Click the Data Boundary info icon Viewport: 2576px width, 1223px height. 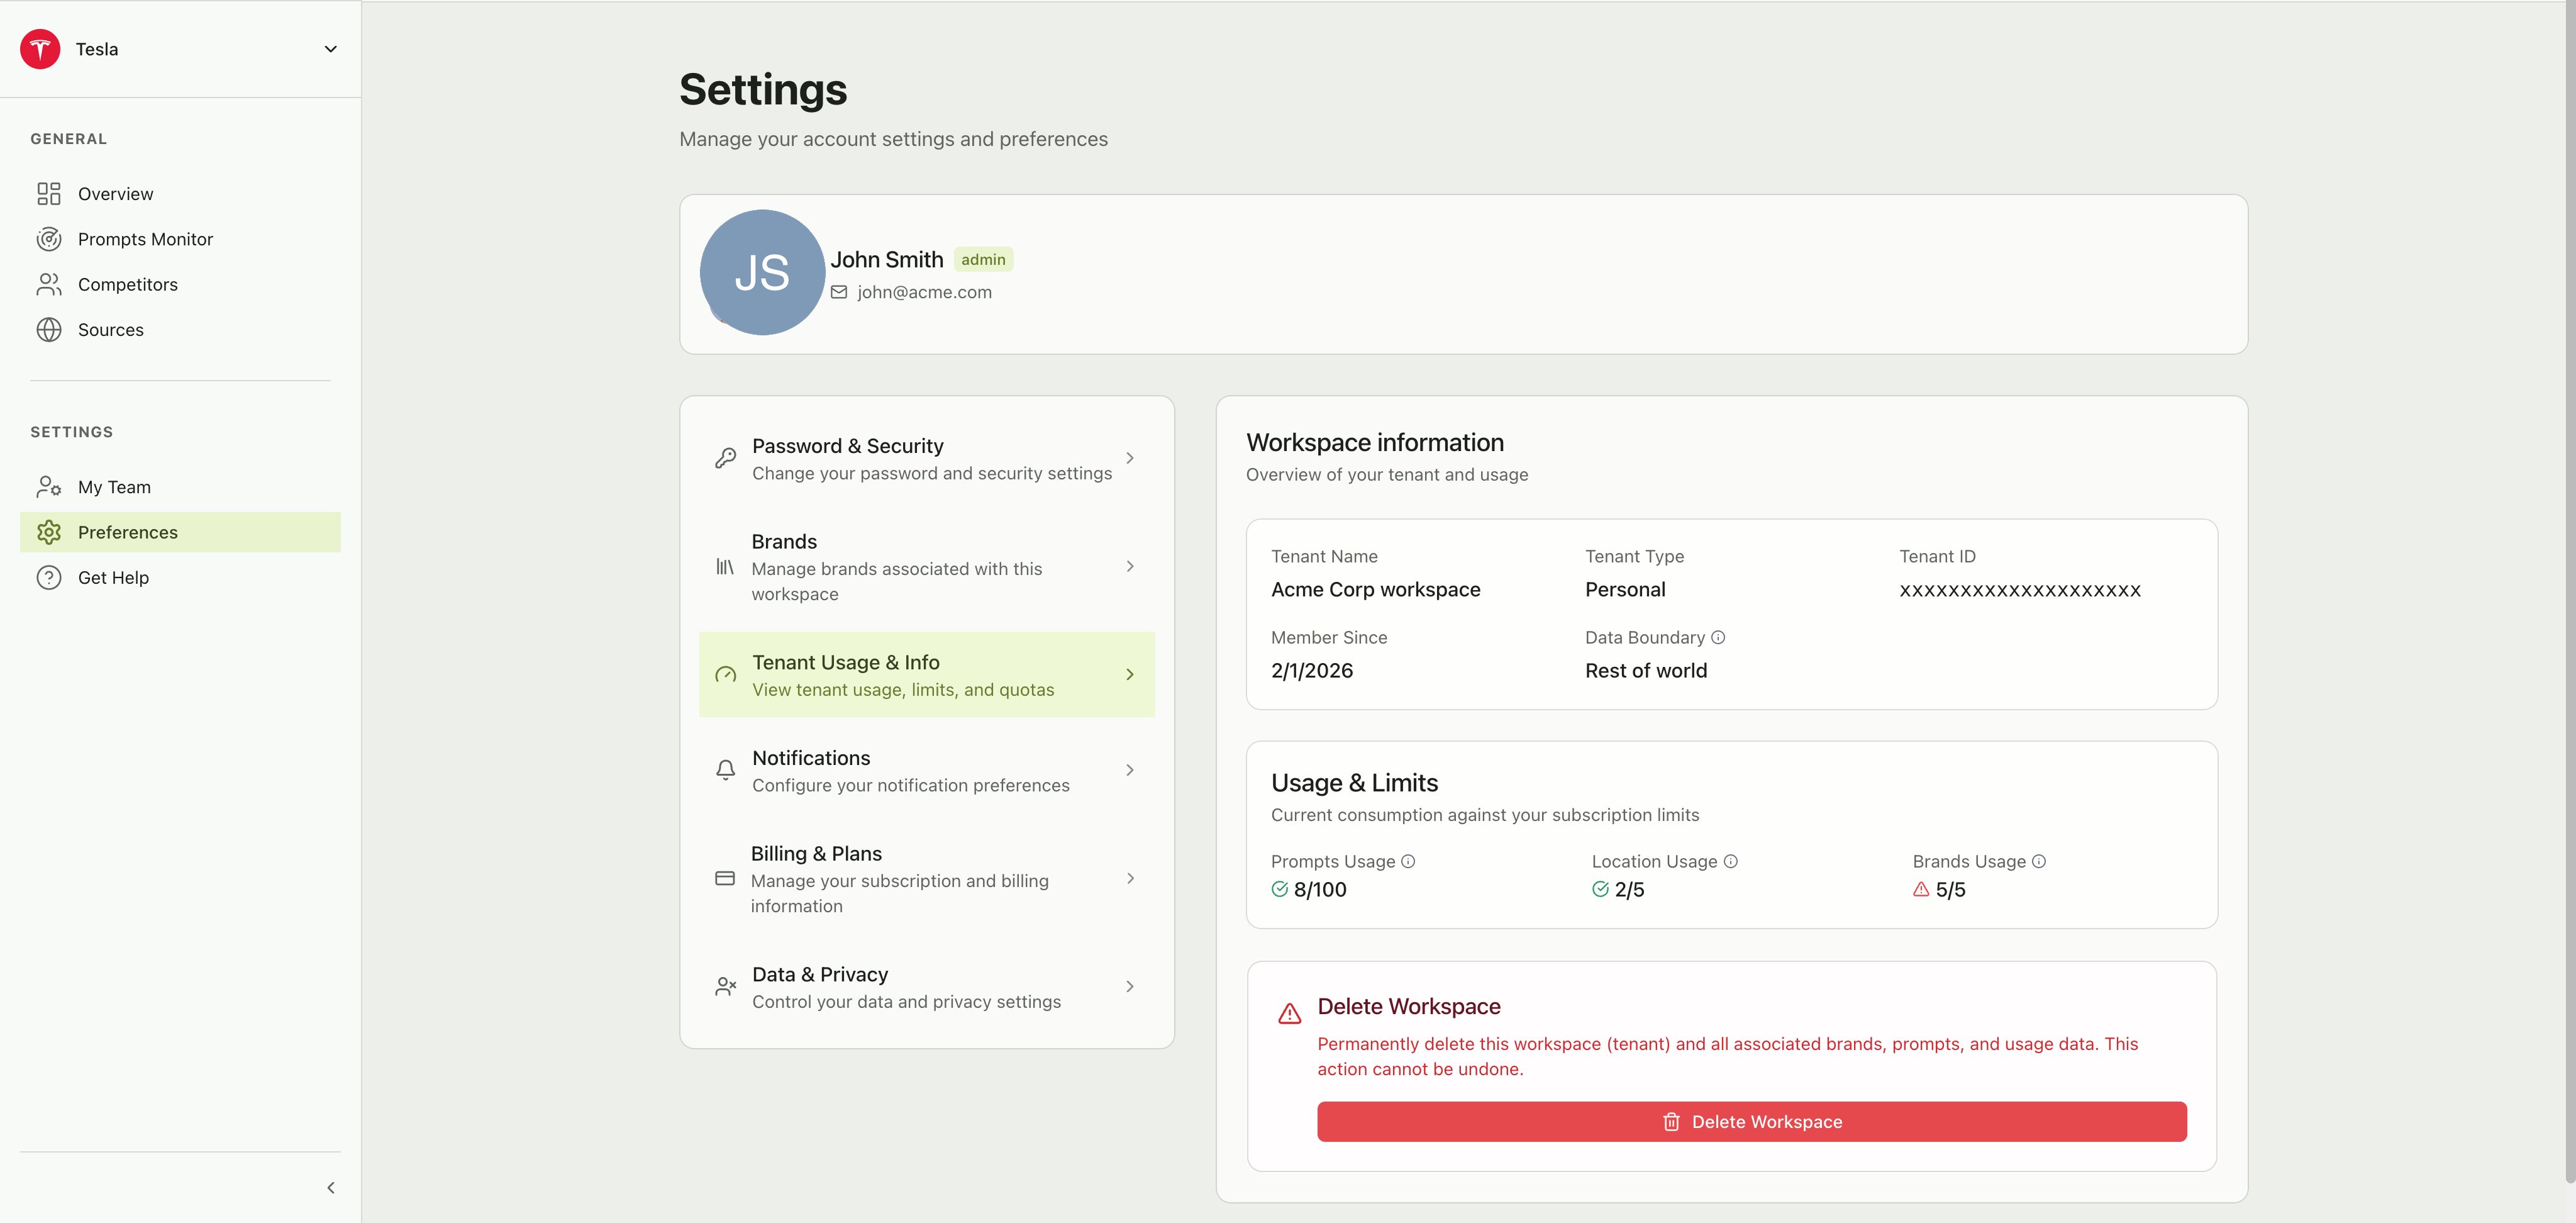click(1718, 637)
